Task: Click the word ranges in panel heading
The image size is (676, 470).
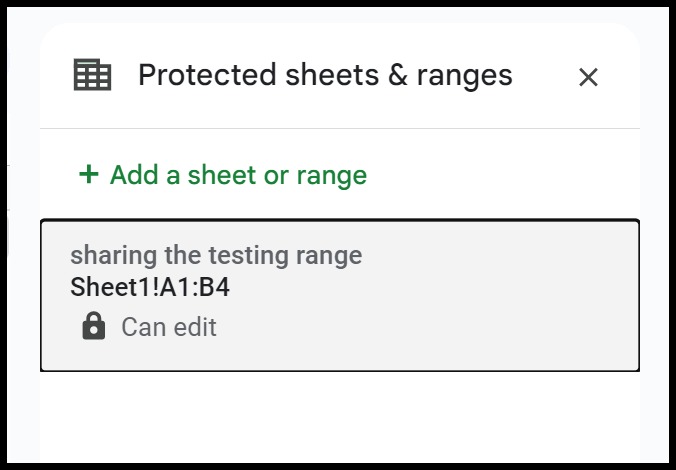Action: [x=465, y=77]
